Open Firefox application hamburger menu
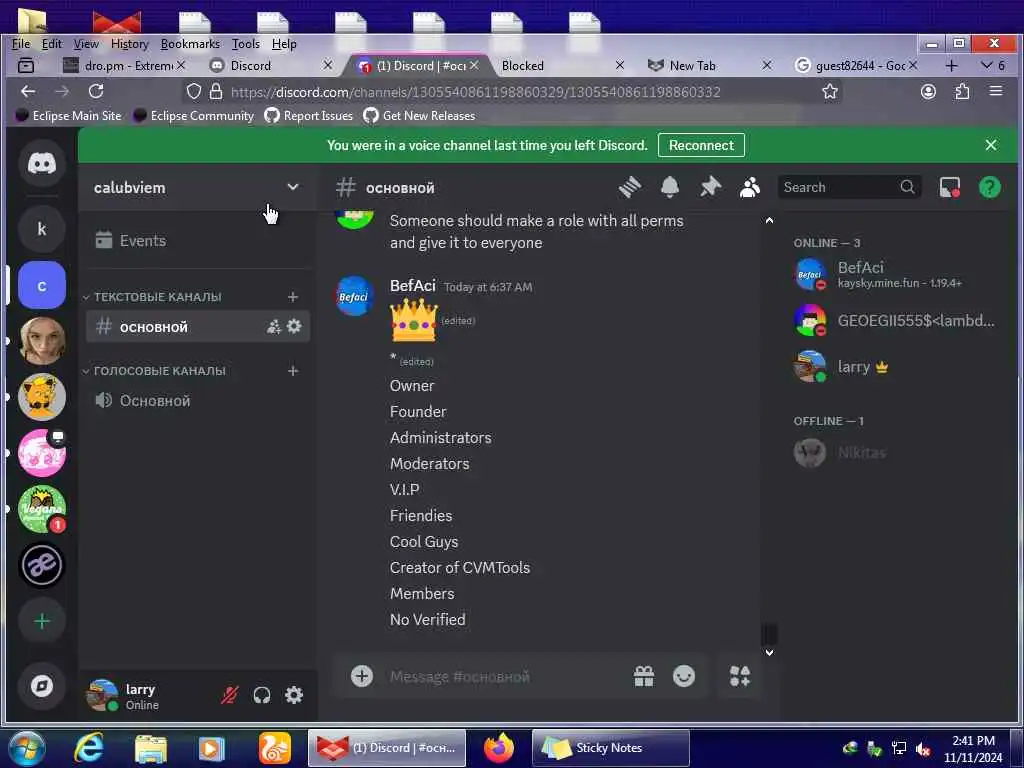The image size is (1024, 768). click(996, 91)
